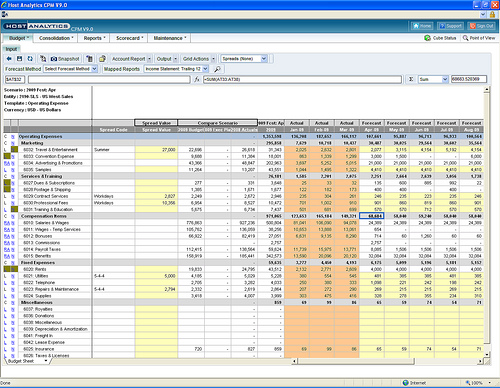Click the vertical scrollbar up arrow

coord(487,89)
